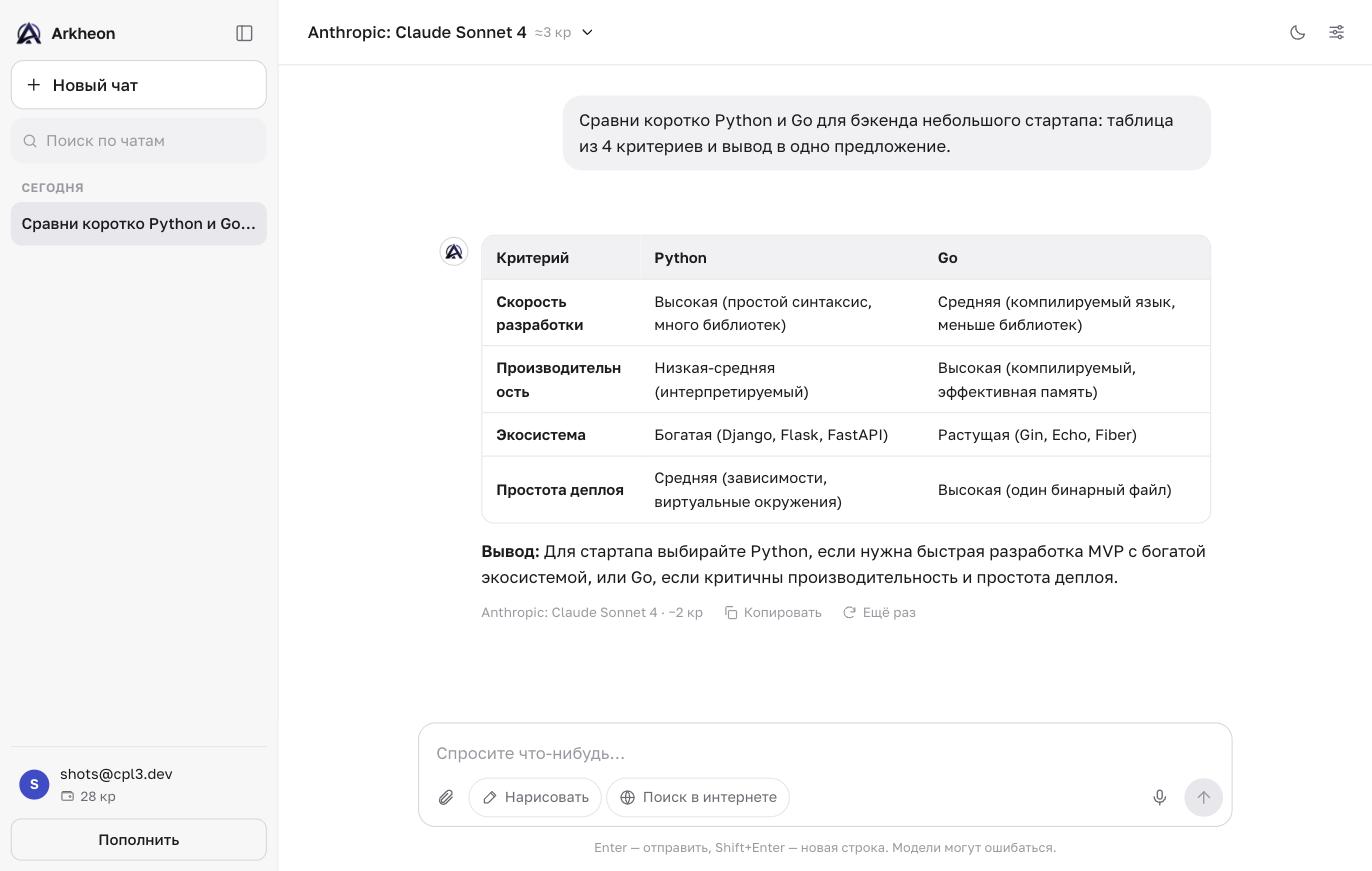Start a new chat with Новый чат
The height and width of the screenshot is (871, 1372).
coord(139,85)
